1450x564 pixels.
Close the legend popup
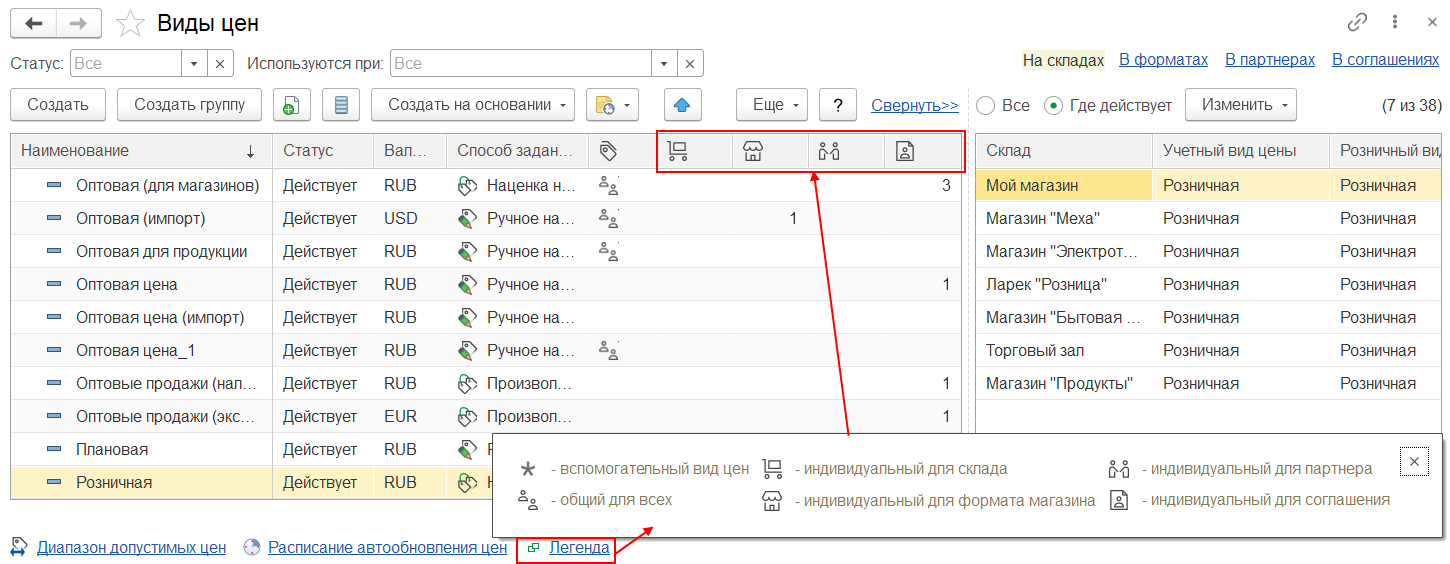pos(1413,461)
